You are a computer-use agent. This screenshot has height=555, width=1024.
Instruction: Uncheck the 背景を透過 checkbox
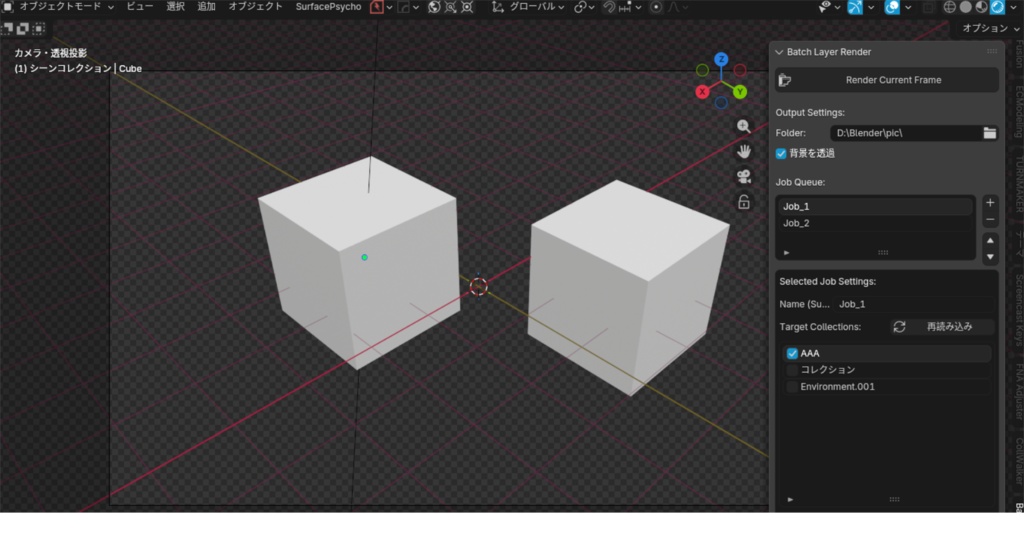[x=781, y=153]
